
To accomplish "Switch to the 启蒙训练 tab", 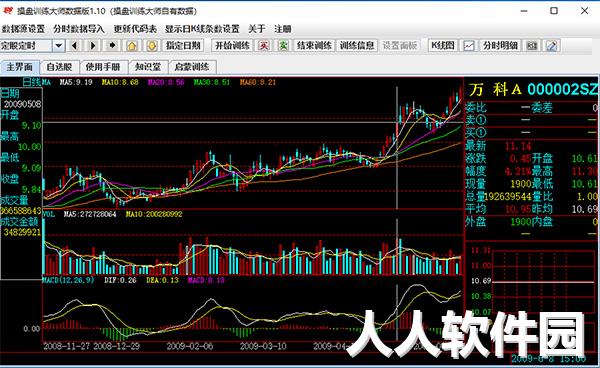I will click(192, 67).
